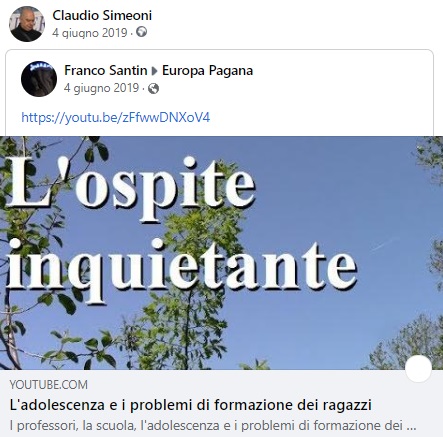The image size is (443, 437).
Task: Open Franco Santin's round profile avatar
Action: click(39, 79)
